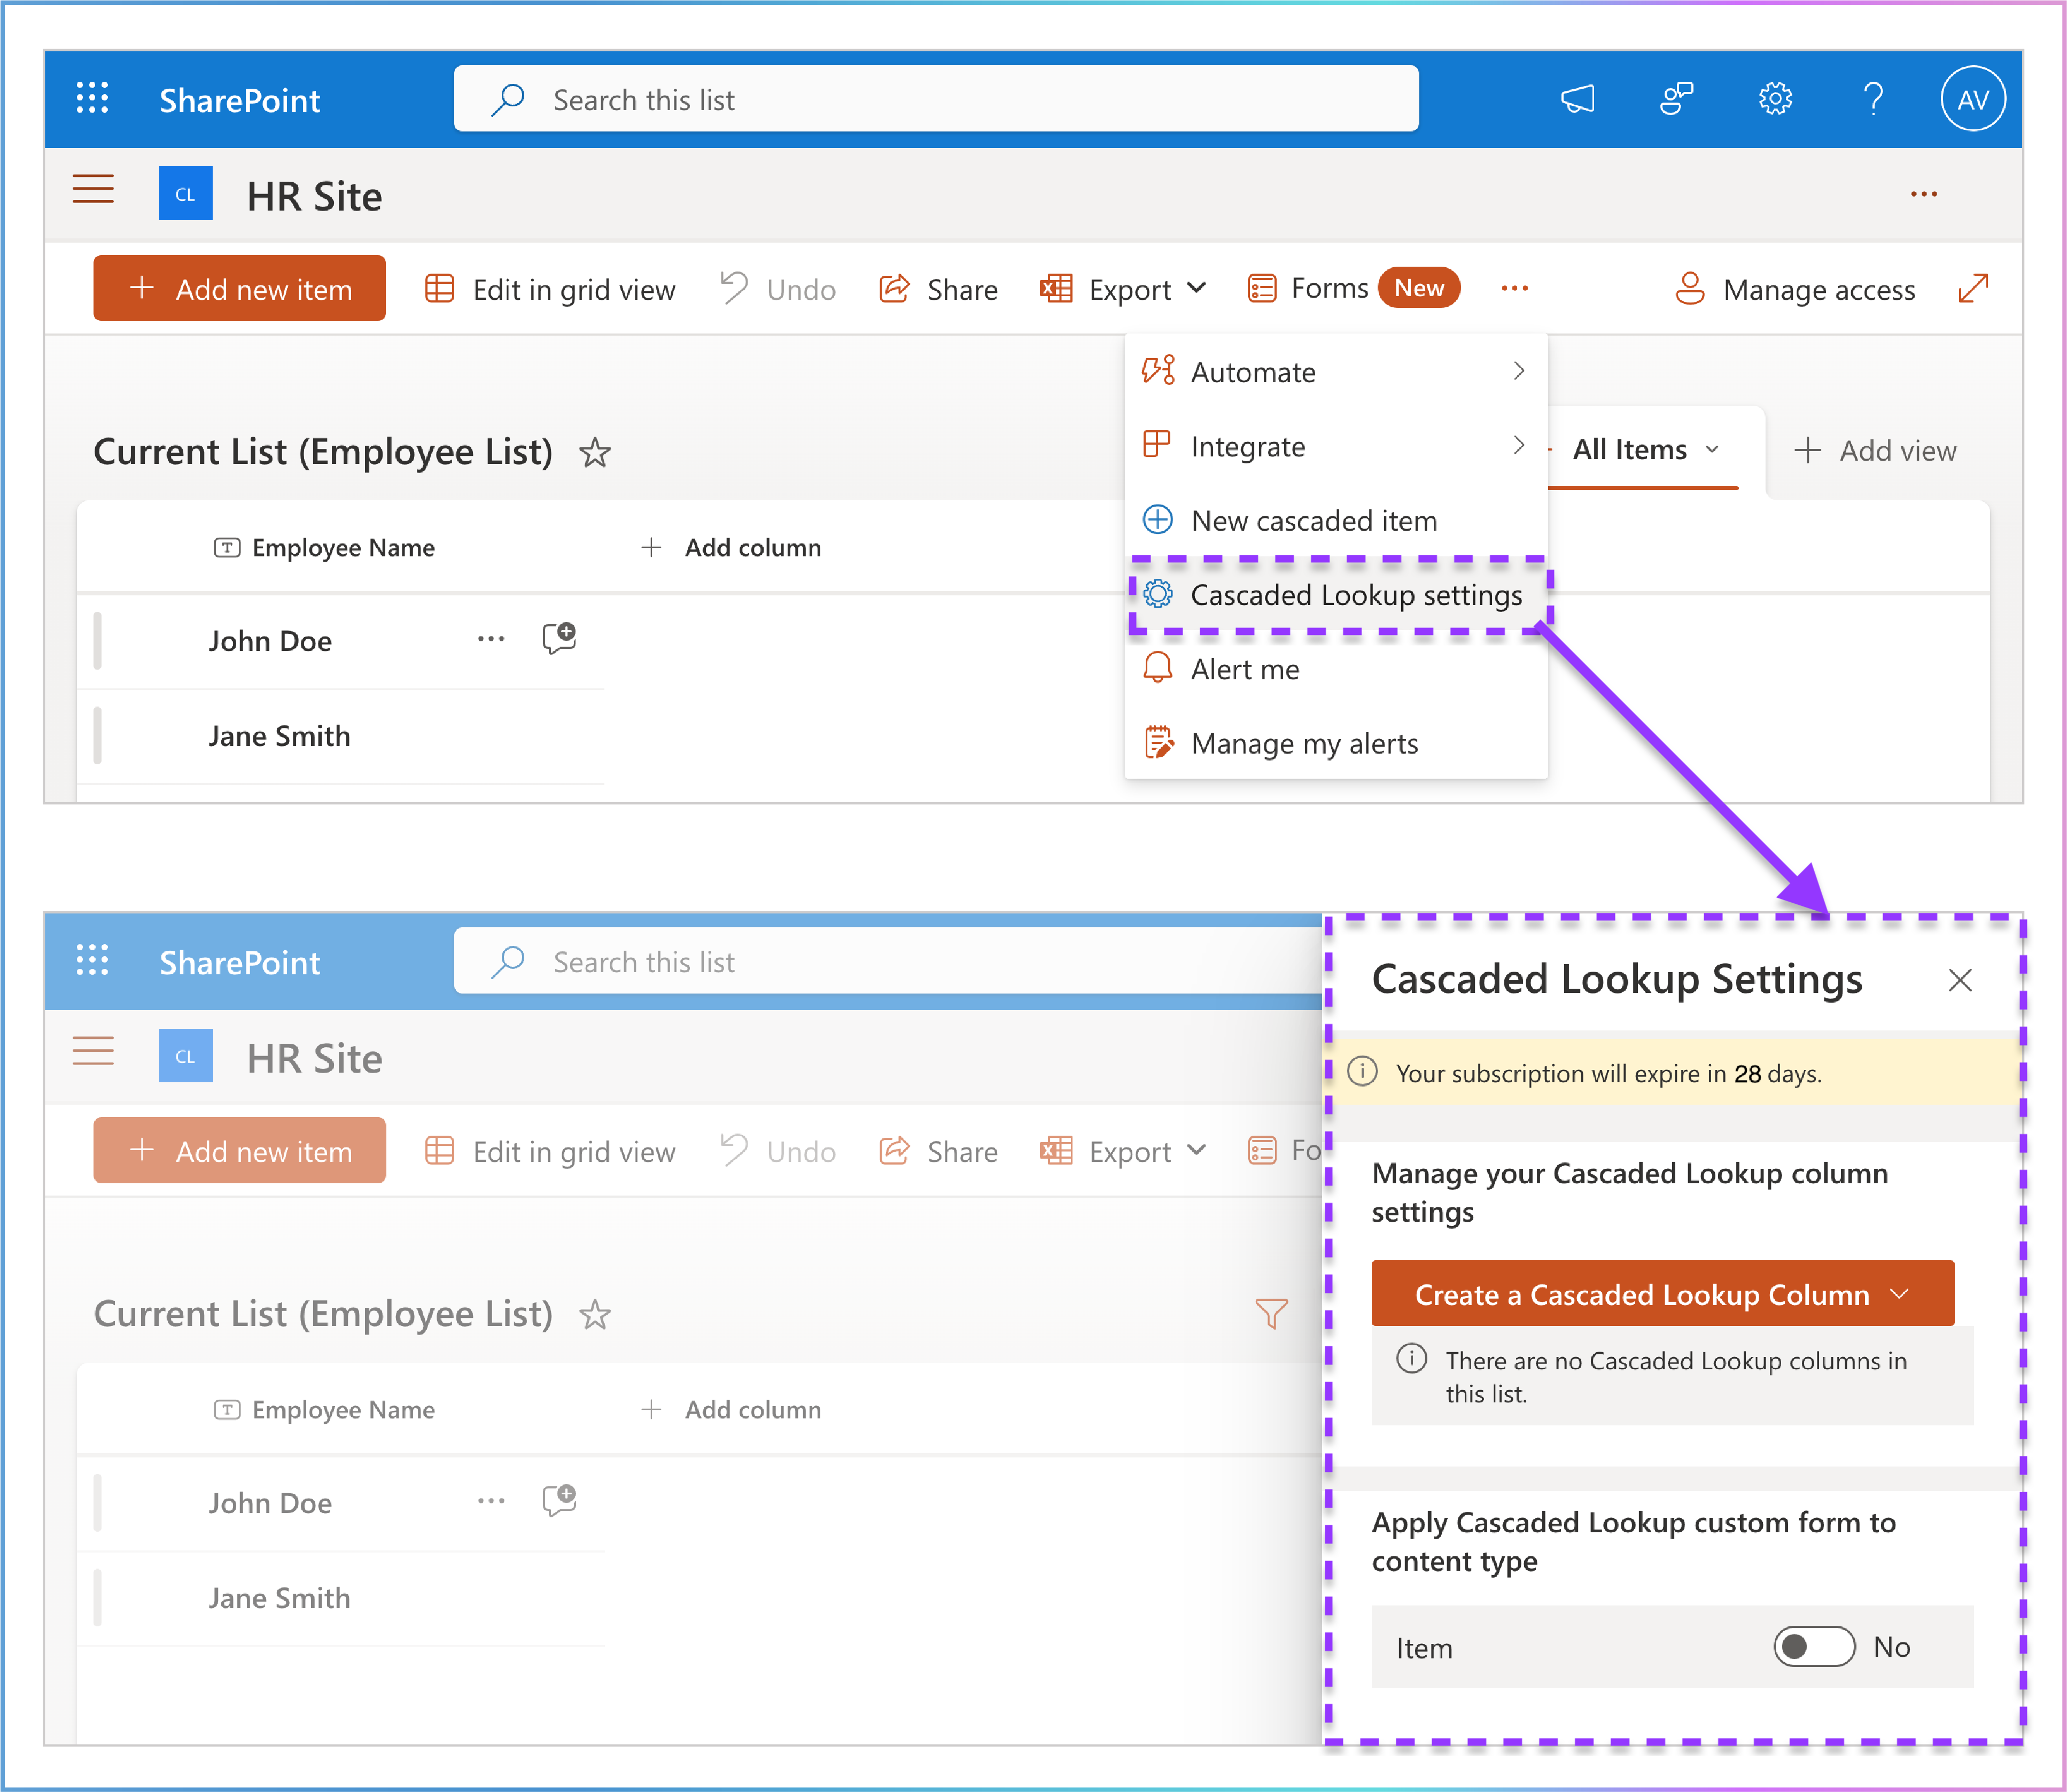Select Alert me menu entry
Image resolution: width=2067 pixels, height=1792 pixels.
pyautogui.click(x=1336, y=668)
